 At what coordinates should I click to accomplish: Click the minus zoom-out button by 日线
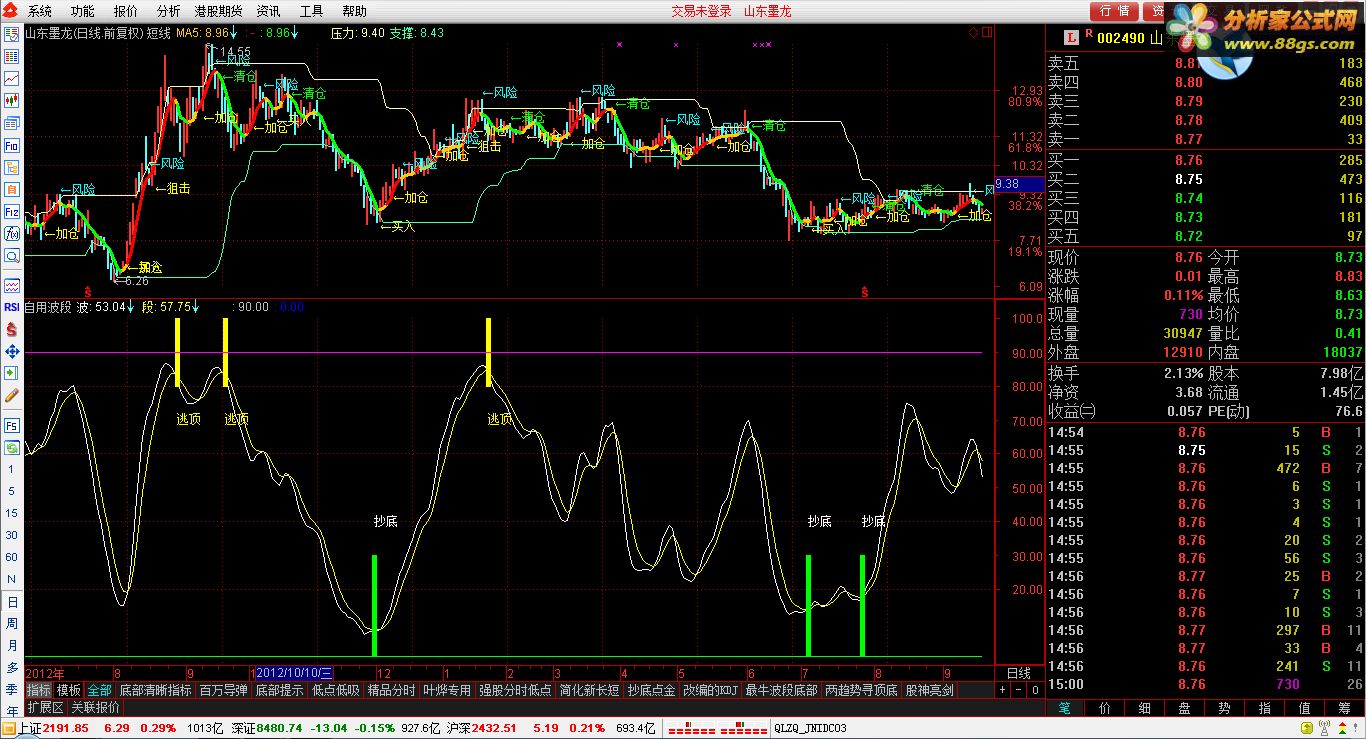(1018, 690)
